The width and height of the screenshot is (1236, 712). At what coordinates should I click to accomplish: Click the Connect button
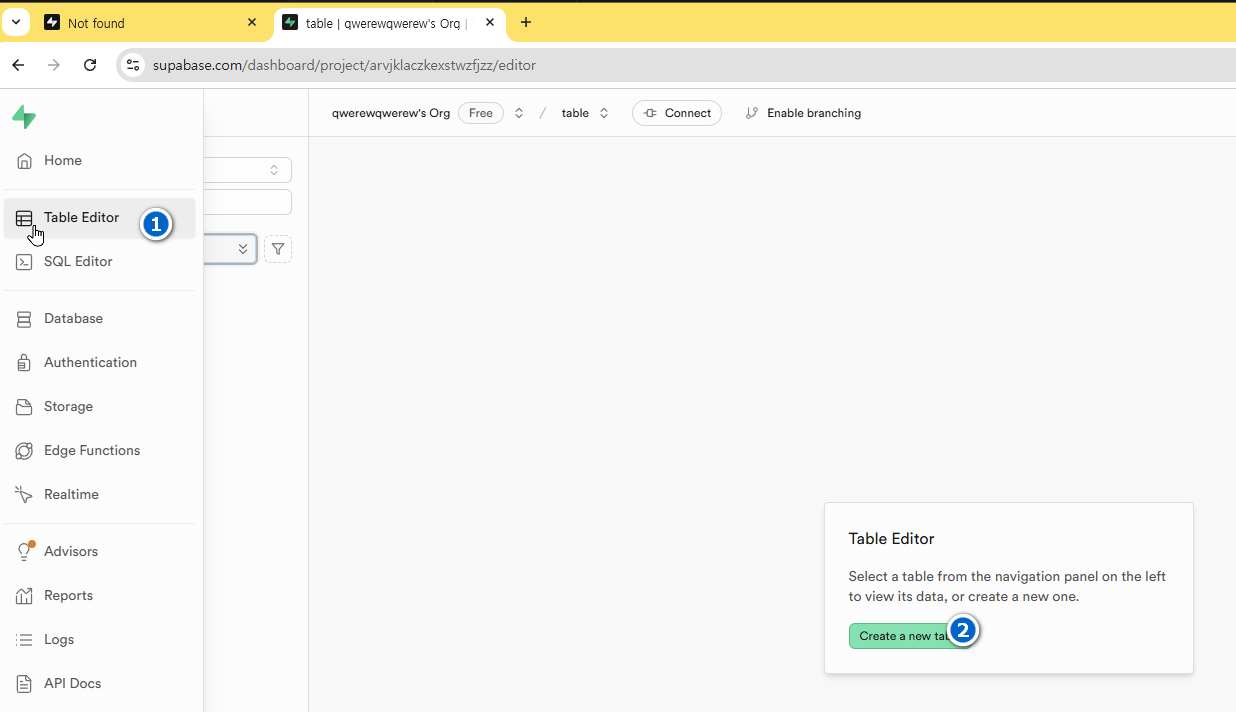pos(677,114)
